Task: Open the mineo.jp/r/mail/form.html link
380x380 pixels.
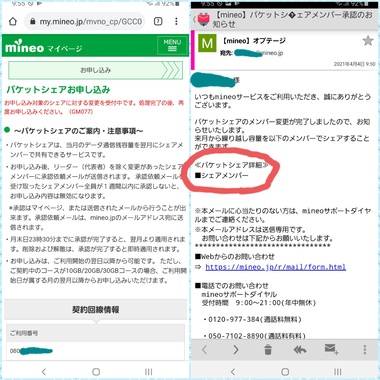Action: pos(275,267)
